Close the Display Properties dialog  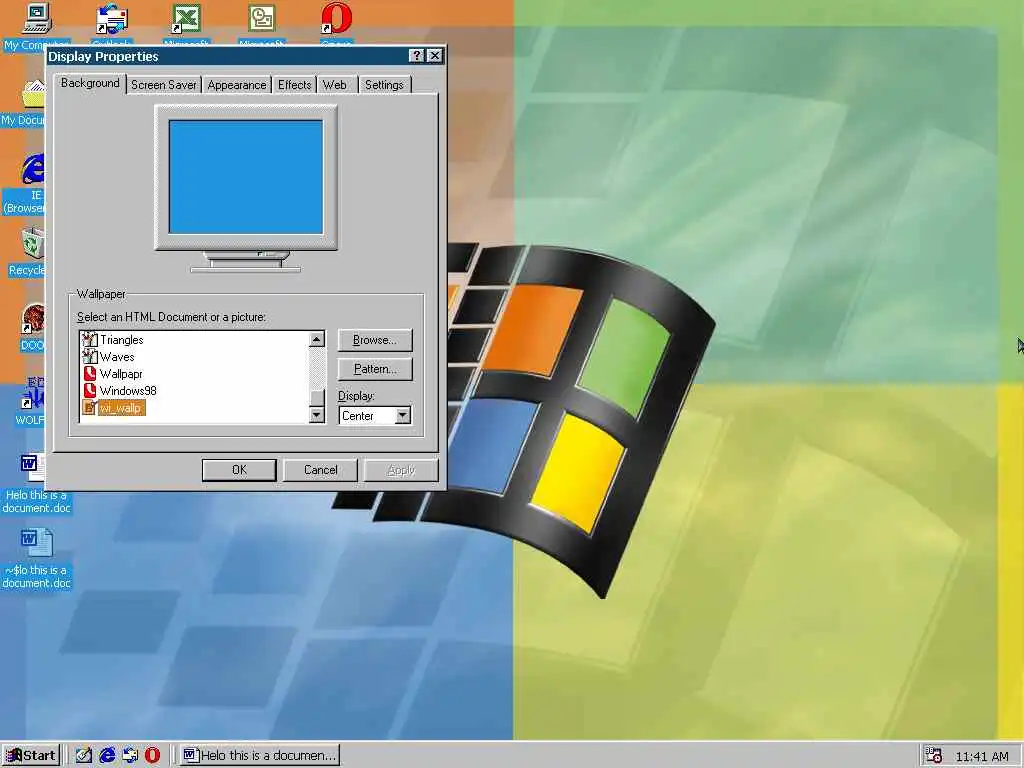click(434, 56)
